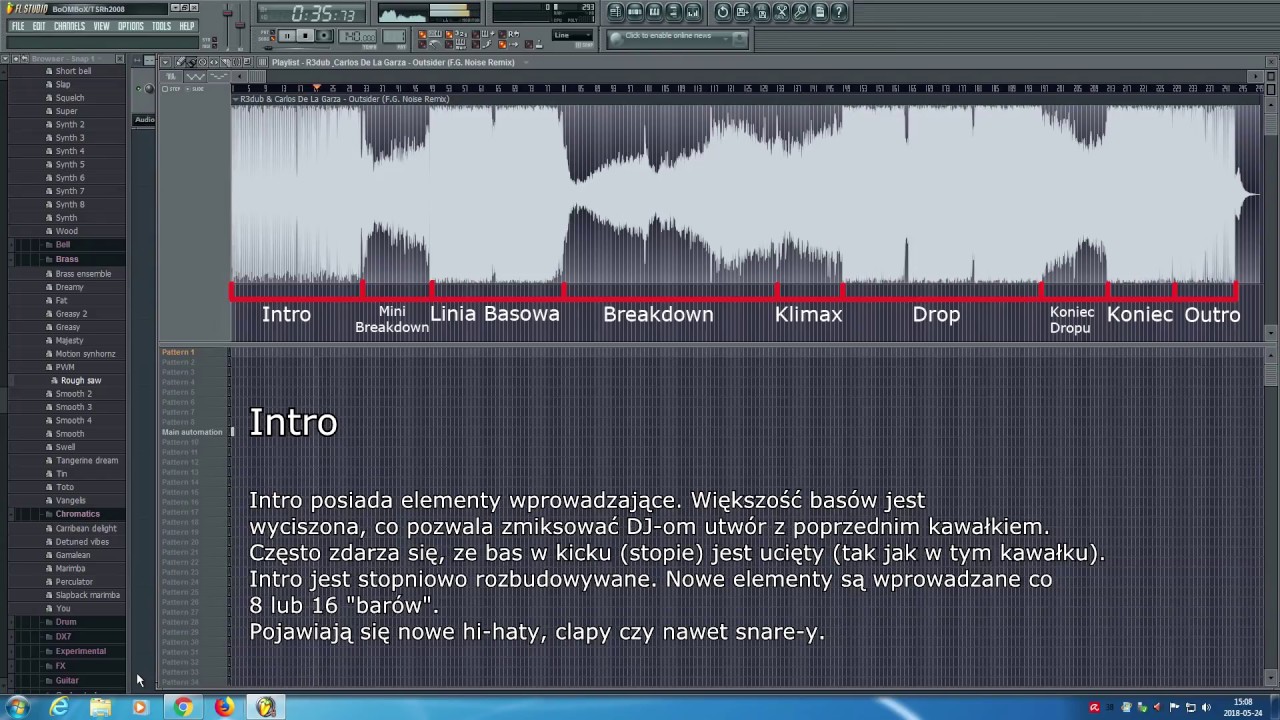1280x720 pixels.
Task: Click the stop button in transport
Action: tap(305, 36)
